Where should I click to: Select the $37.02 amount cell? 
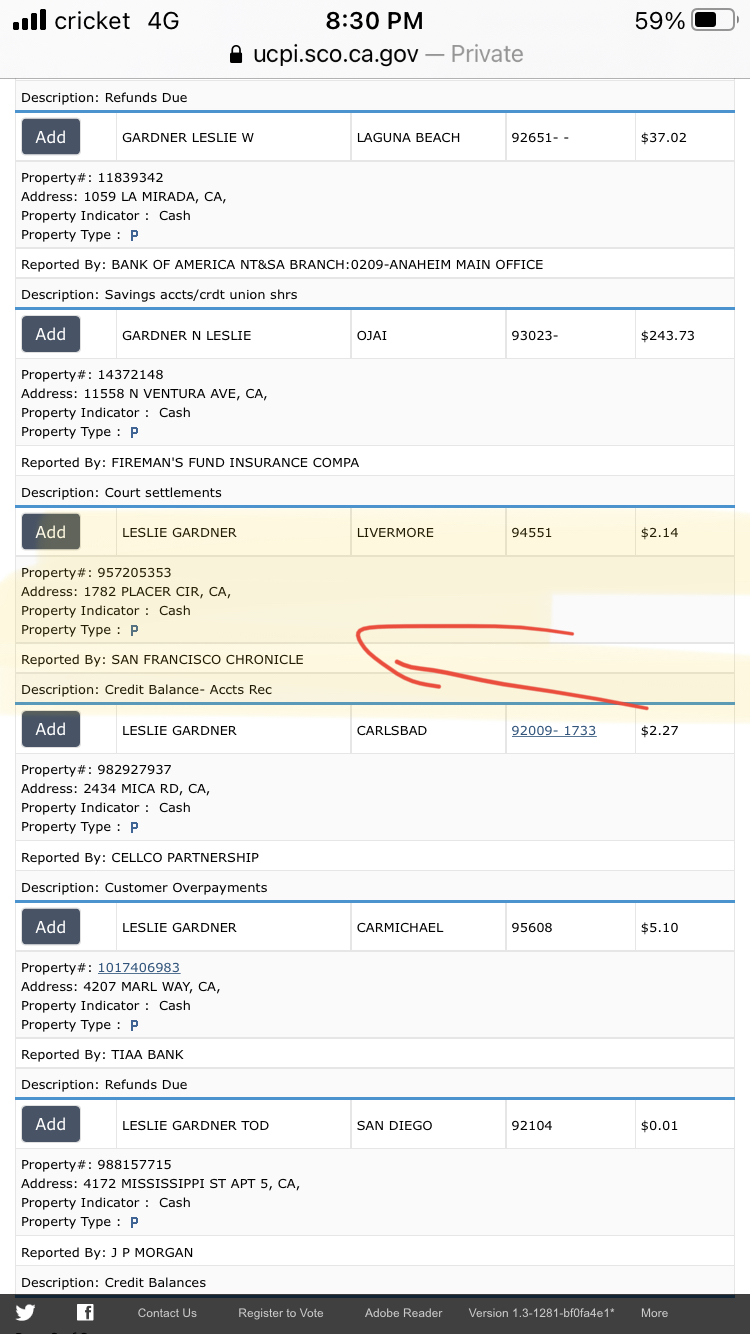pos(683,137)
